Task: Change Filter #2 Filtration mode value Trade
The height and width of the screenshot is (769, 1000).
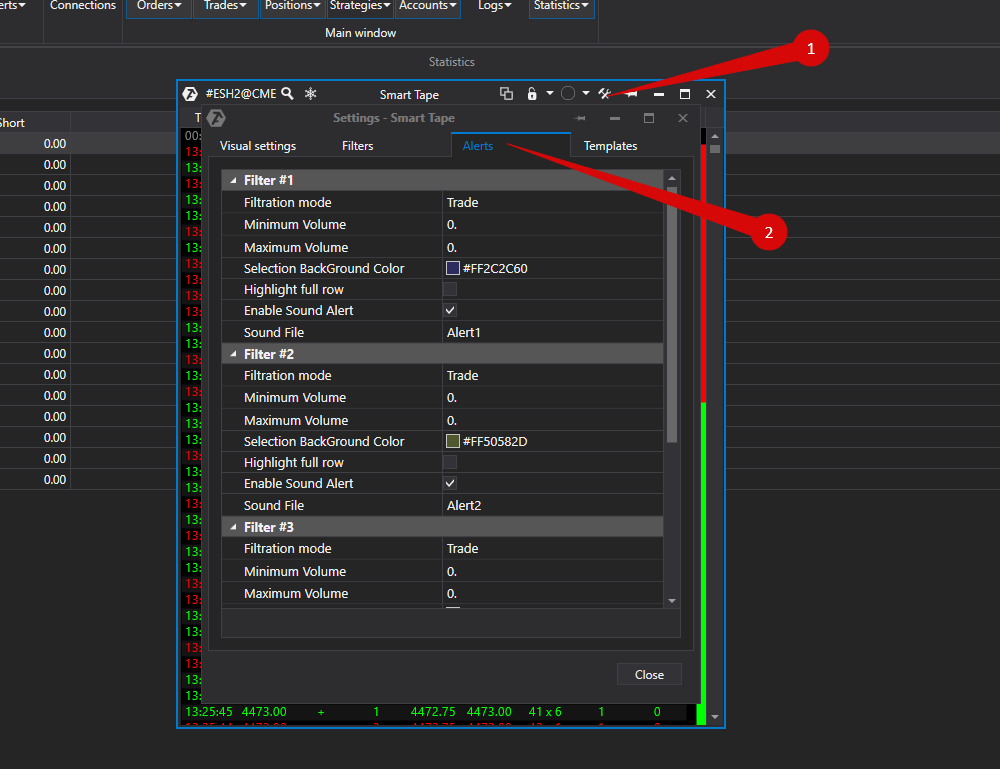Action: (x=552, y=376)
